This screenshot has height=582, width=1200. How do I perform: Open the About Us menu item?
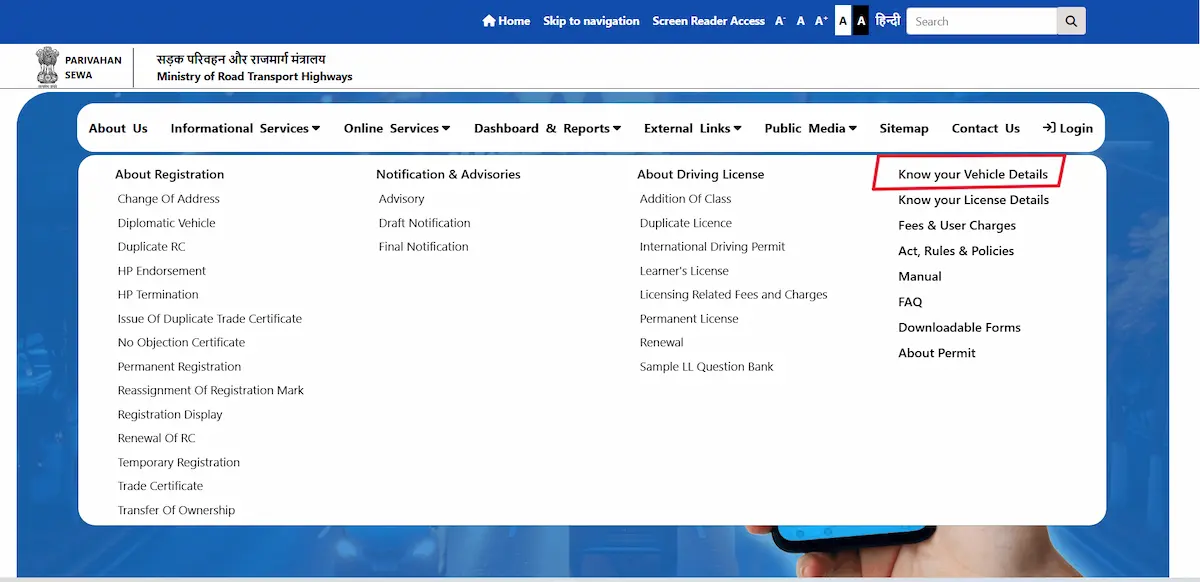[x=118, y=128]
